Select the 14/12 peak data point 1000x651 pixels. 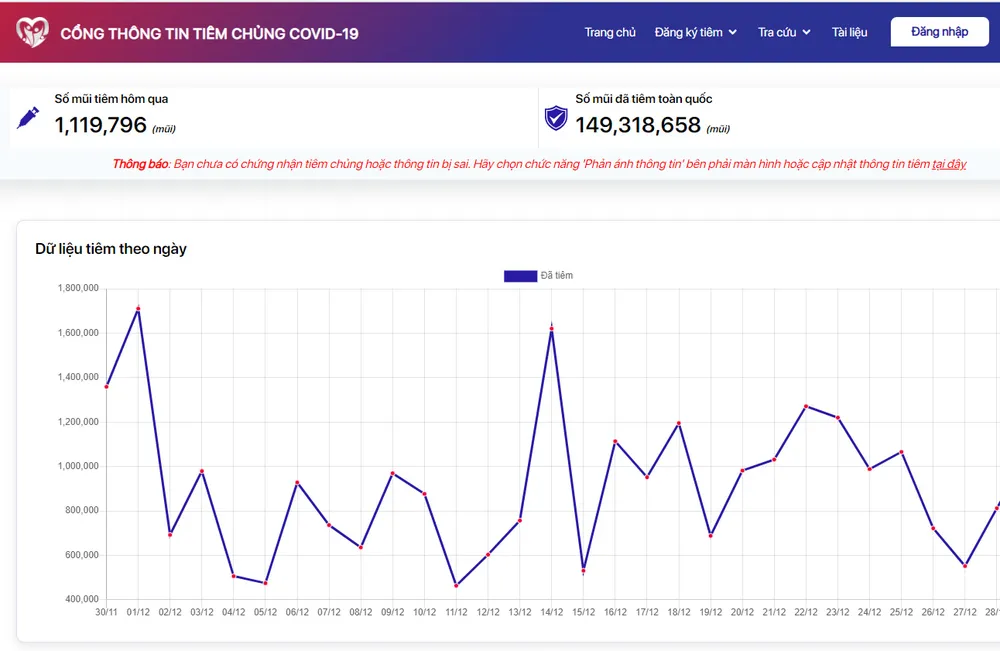coord(551,328)
